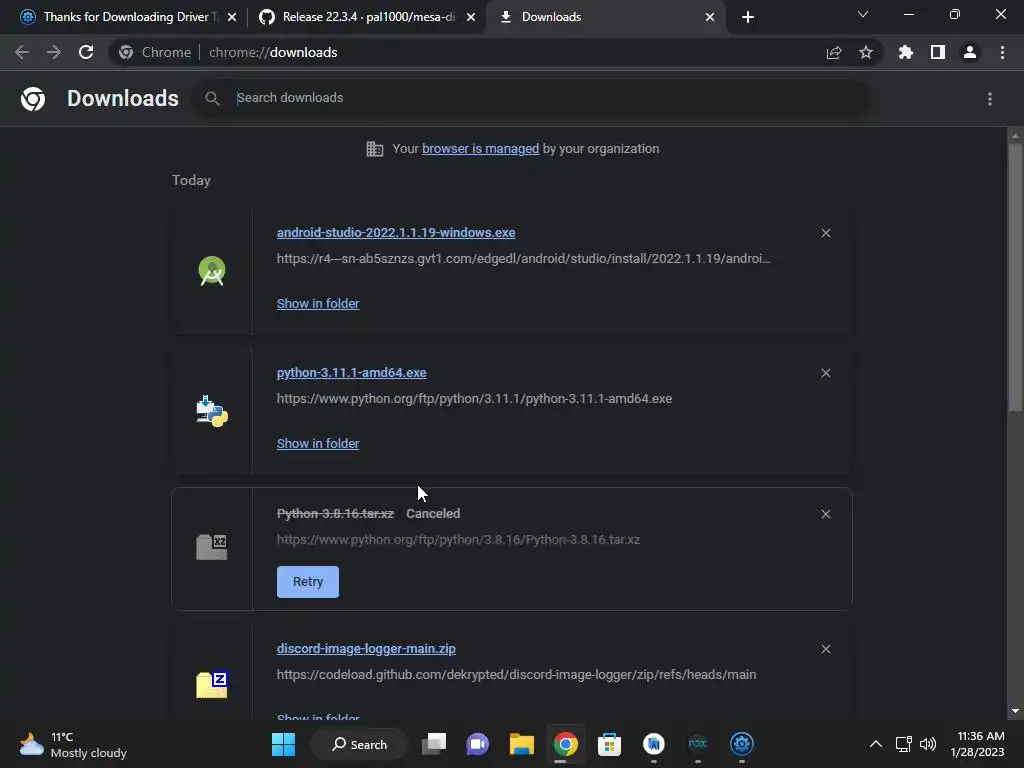Select the Downloads tab
The width and height of the screenshot is (1024, 768).
[x=606, y=17]
